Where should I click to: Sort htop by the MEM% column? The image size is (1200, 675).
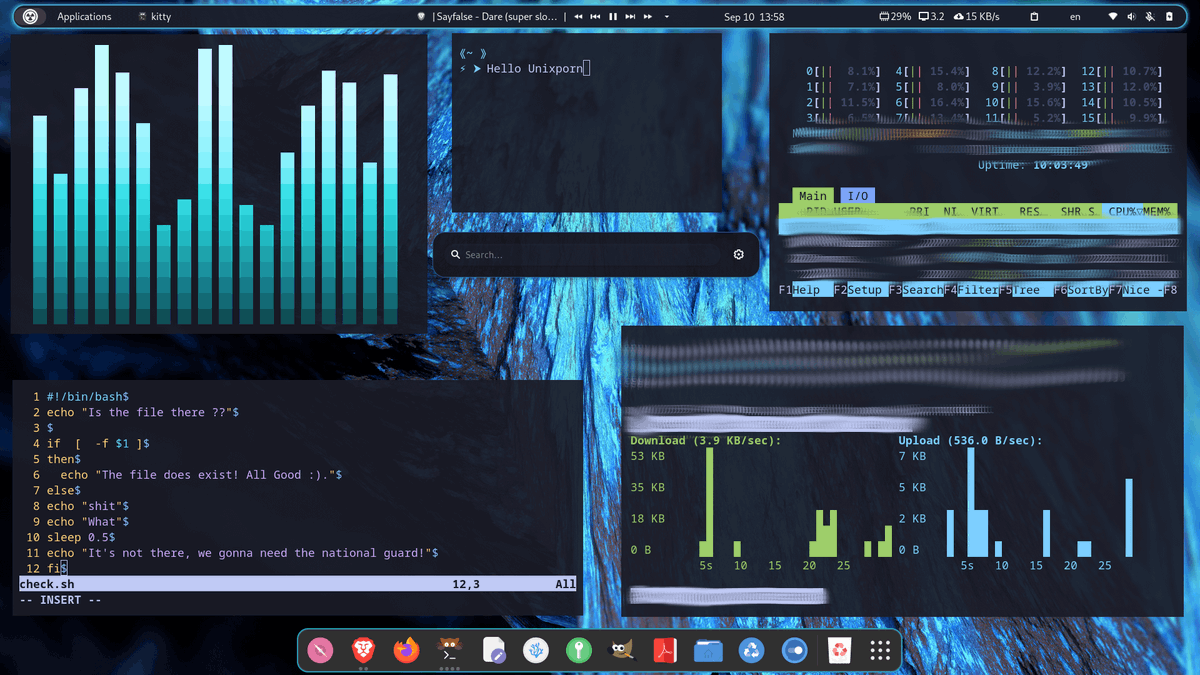pyautogui.click(x=1157, y=211)
